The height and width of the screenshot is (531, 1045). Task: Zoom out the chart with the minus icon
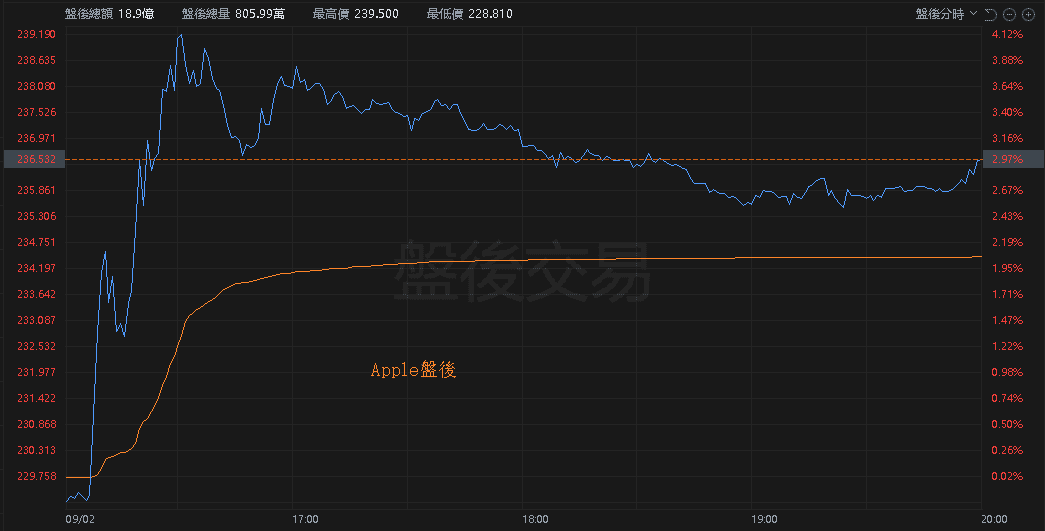point(1009,14)
